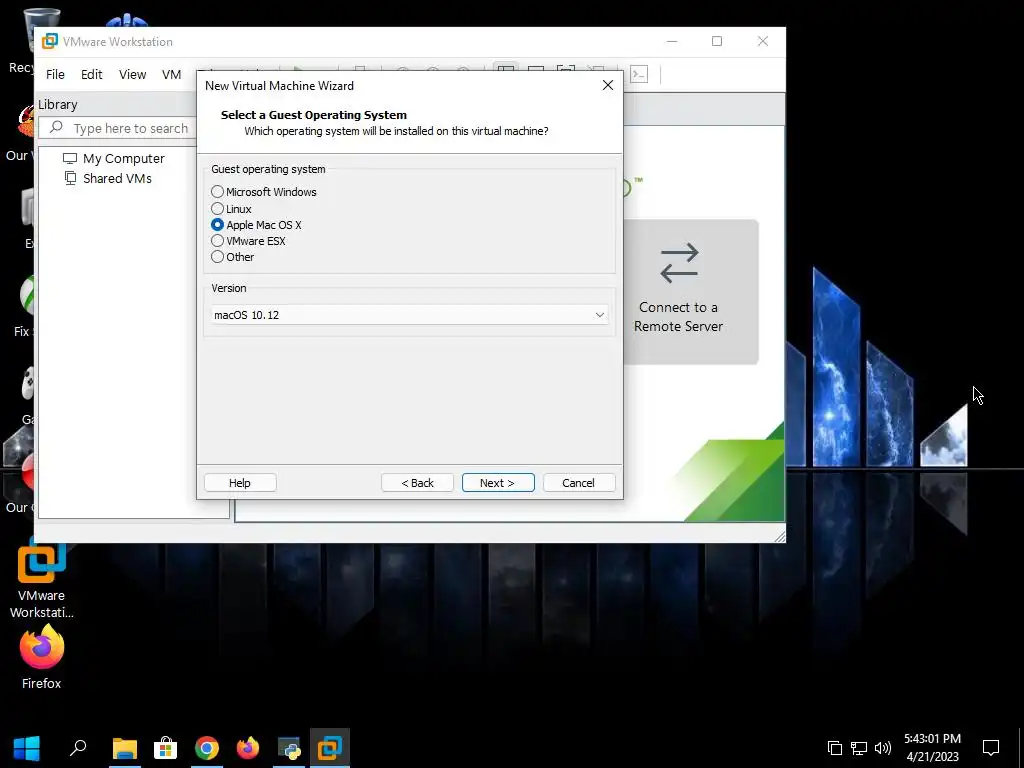This screenshot has height=768, width=1024.
Task: Open the Windows Start menu
Action: (x=26, y=748)
